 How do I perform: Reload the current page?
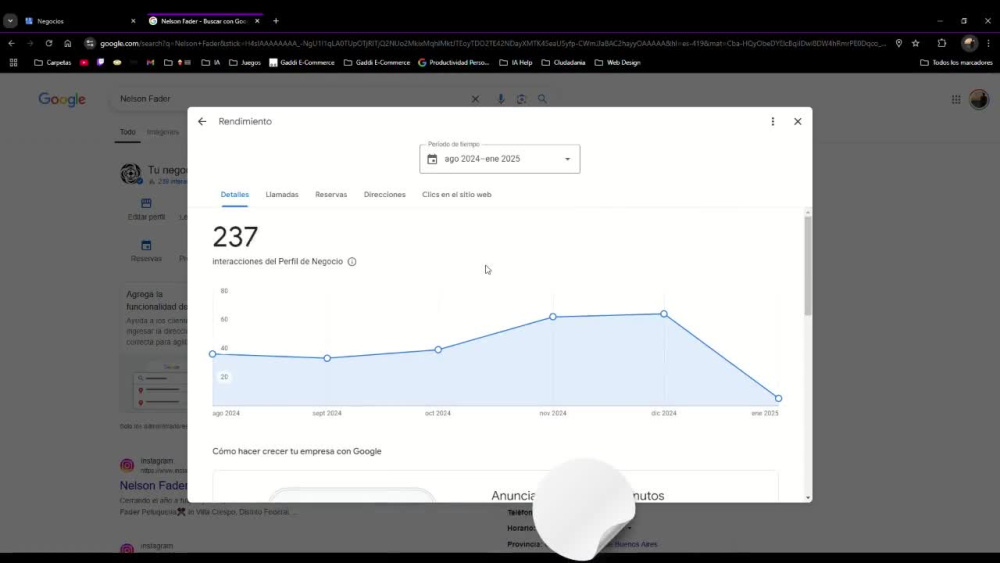[x=48, y=43]
